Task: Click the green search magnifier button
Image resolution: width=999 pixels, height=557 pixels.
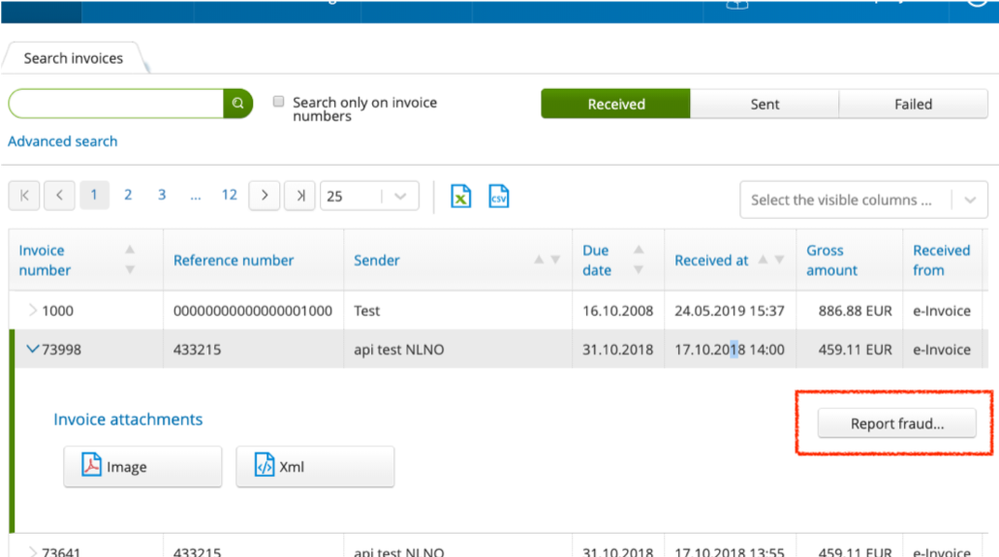Action: click(238, 103)
